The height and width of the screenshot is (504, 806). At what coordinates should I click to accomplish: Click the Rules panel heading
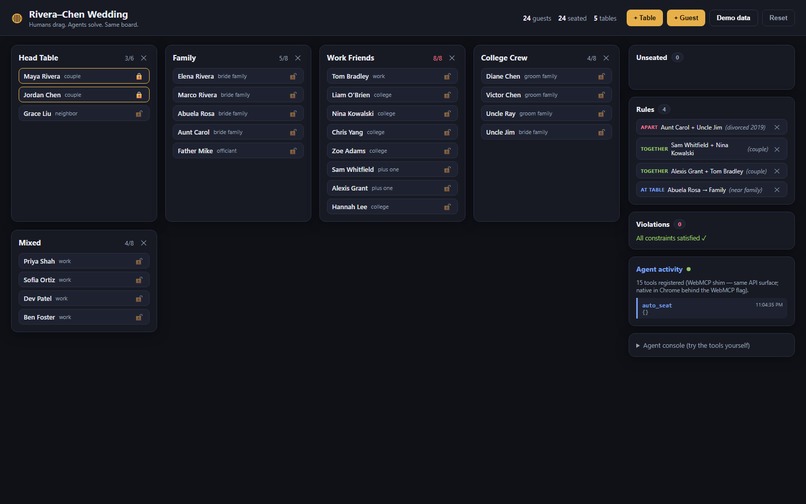click(x=645, y=109)
